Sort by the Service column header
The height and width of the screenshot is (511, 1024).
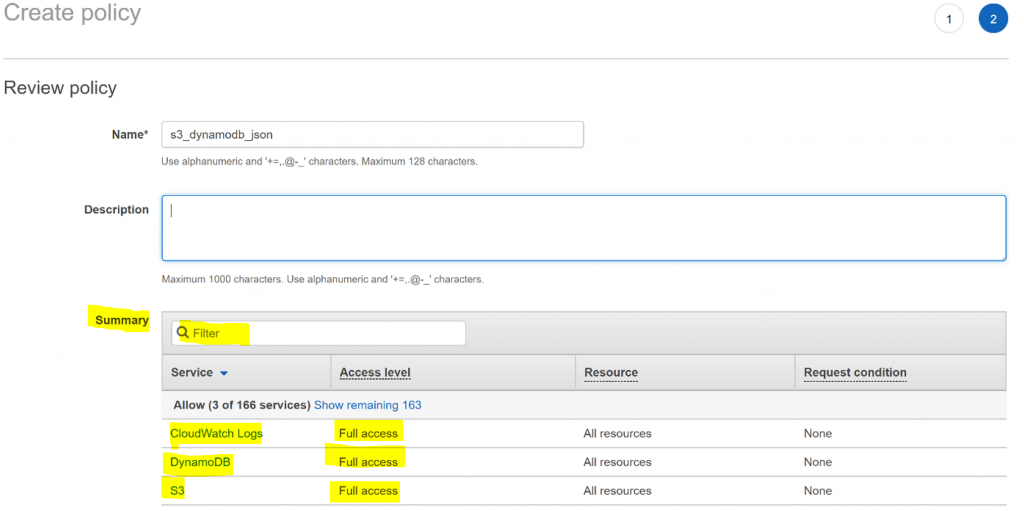192,372
